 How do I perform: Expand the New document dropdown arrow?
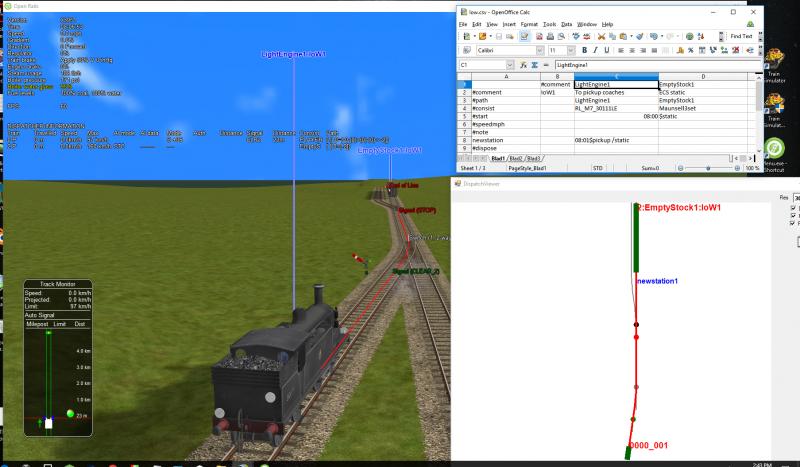click(x=474, y=36)
